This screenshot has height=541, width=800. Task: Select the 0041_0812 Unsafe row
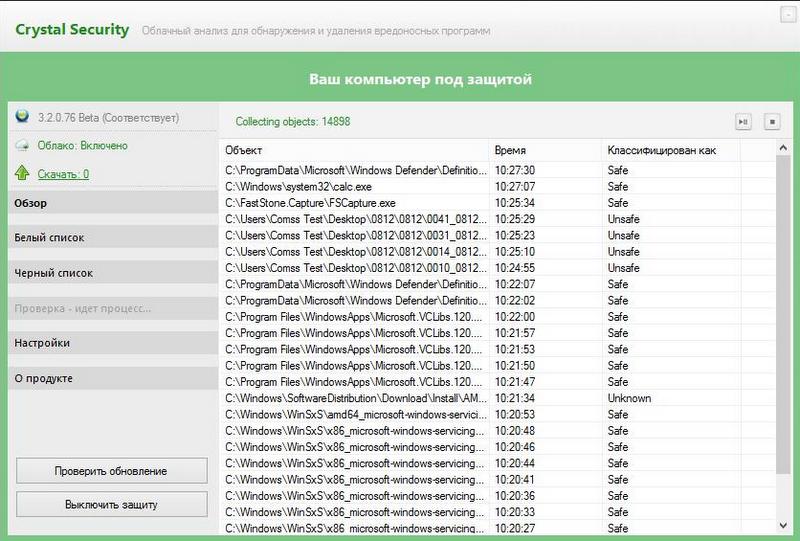tap(497, 219)
